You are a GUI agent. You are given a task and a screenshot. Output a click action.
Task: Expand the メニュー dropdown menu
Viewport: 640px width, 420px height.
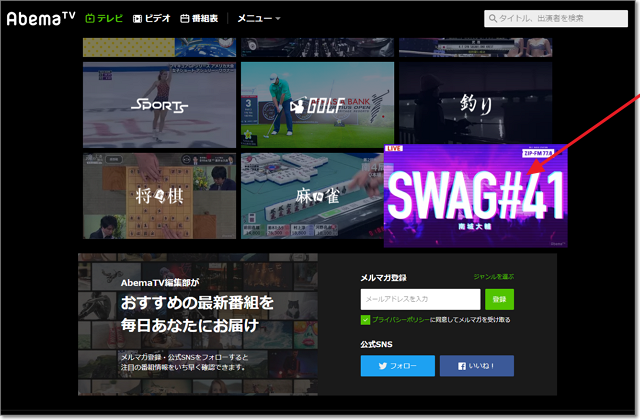point(258,18)
